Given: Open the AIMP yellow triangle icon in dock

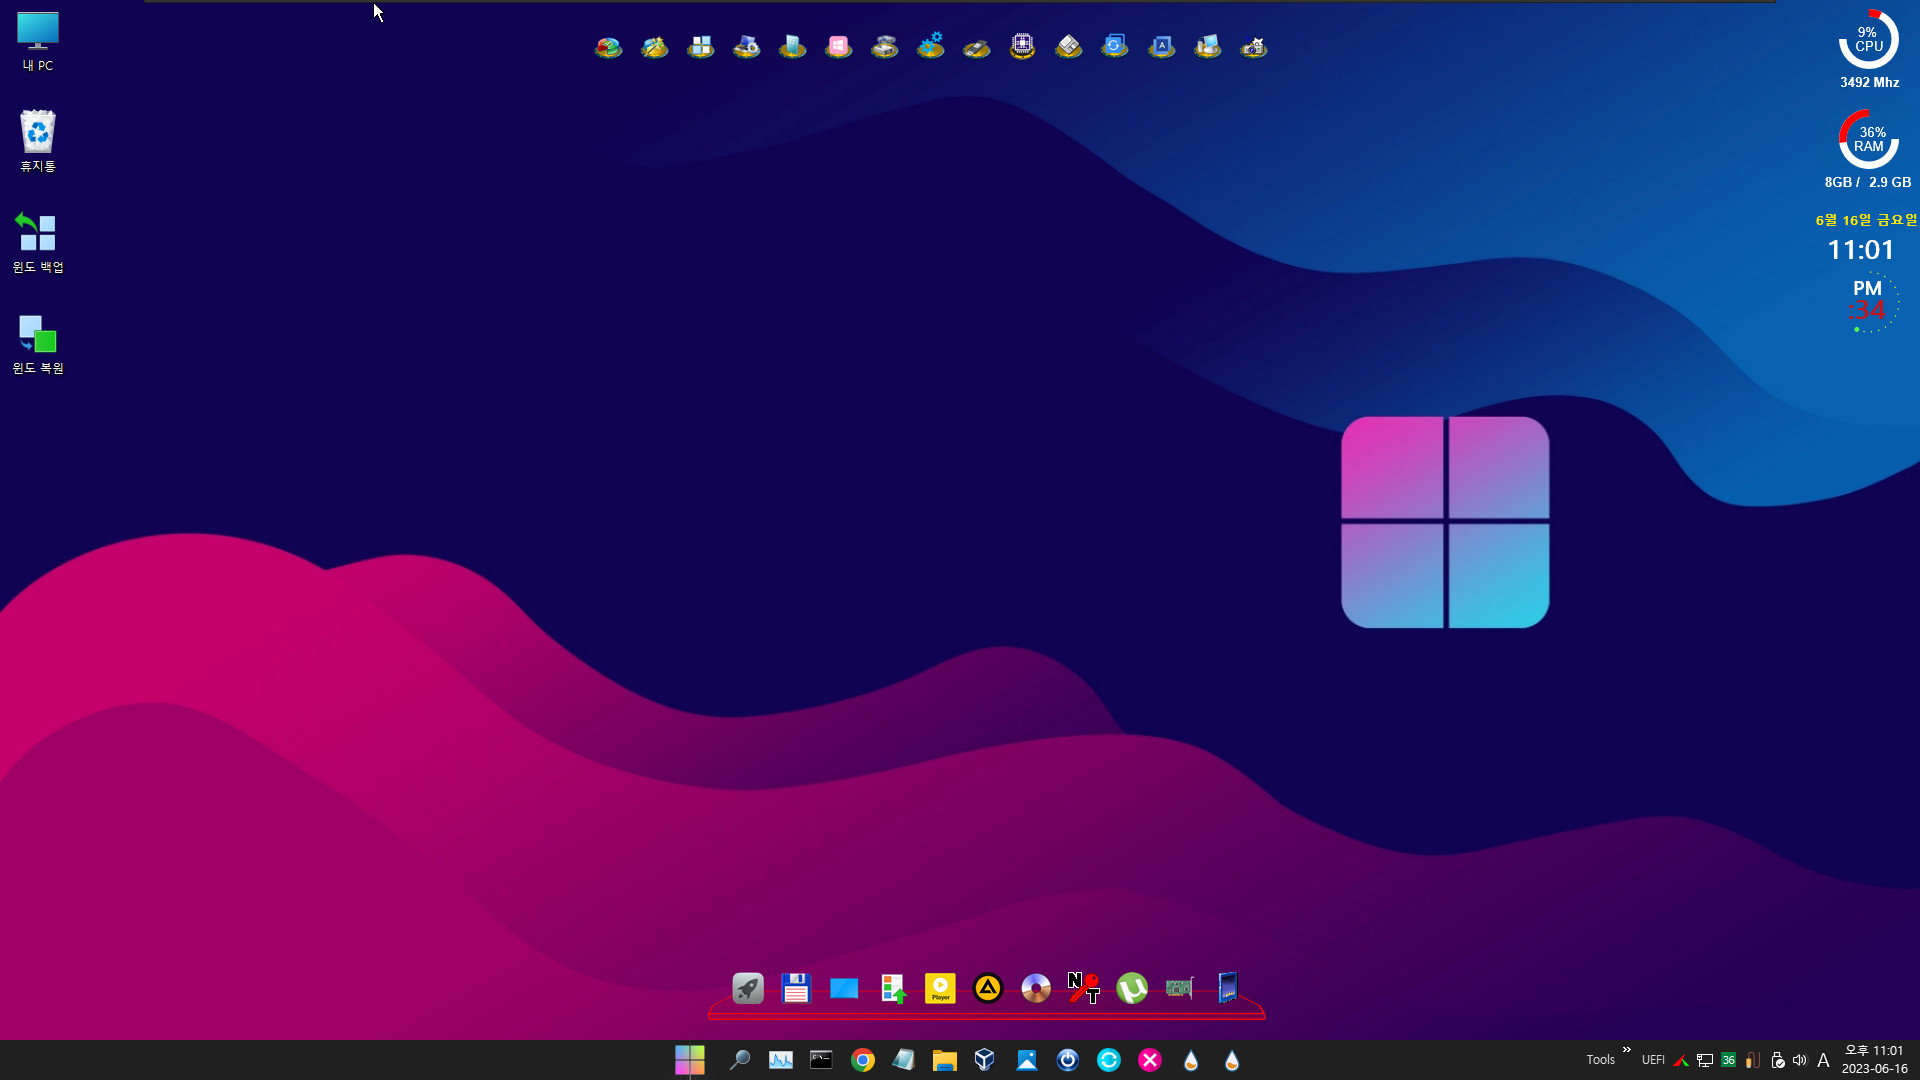Looking at the screenshot, I should pos(988,989).
